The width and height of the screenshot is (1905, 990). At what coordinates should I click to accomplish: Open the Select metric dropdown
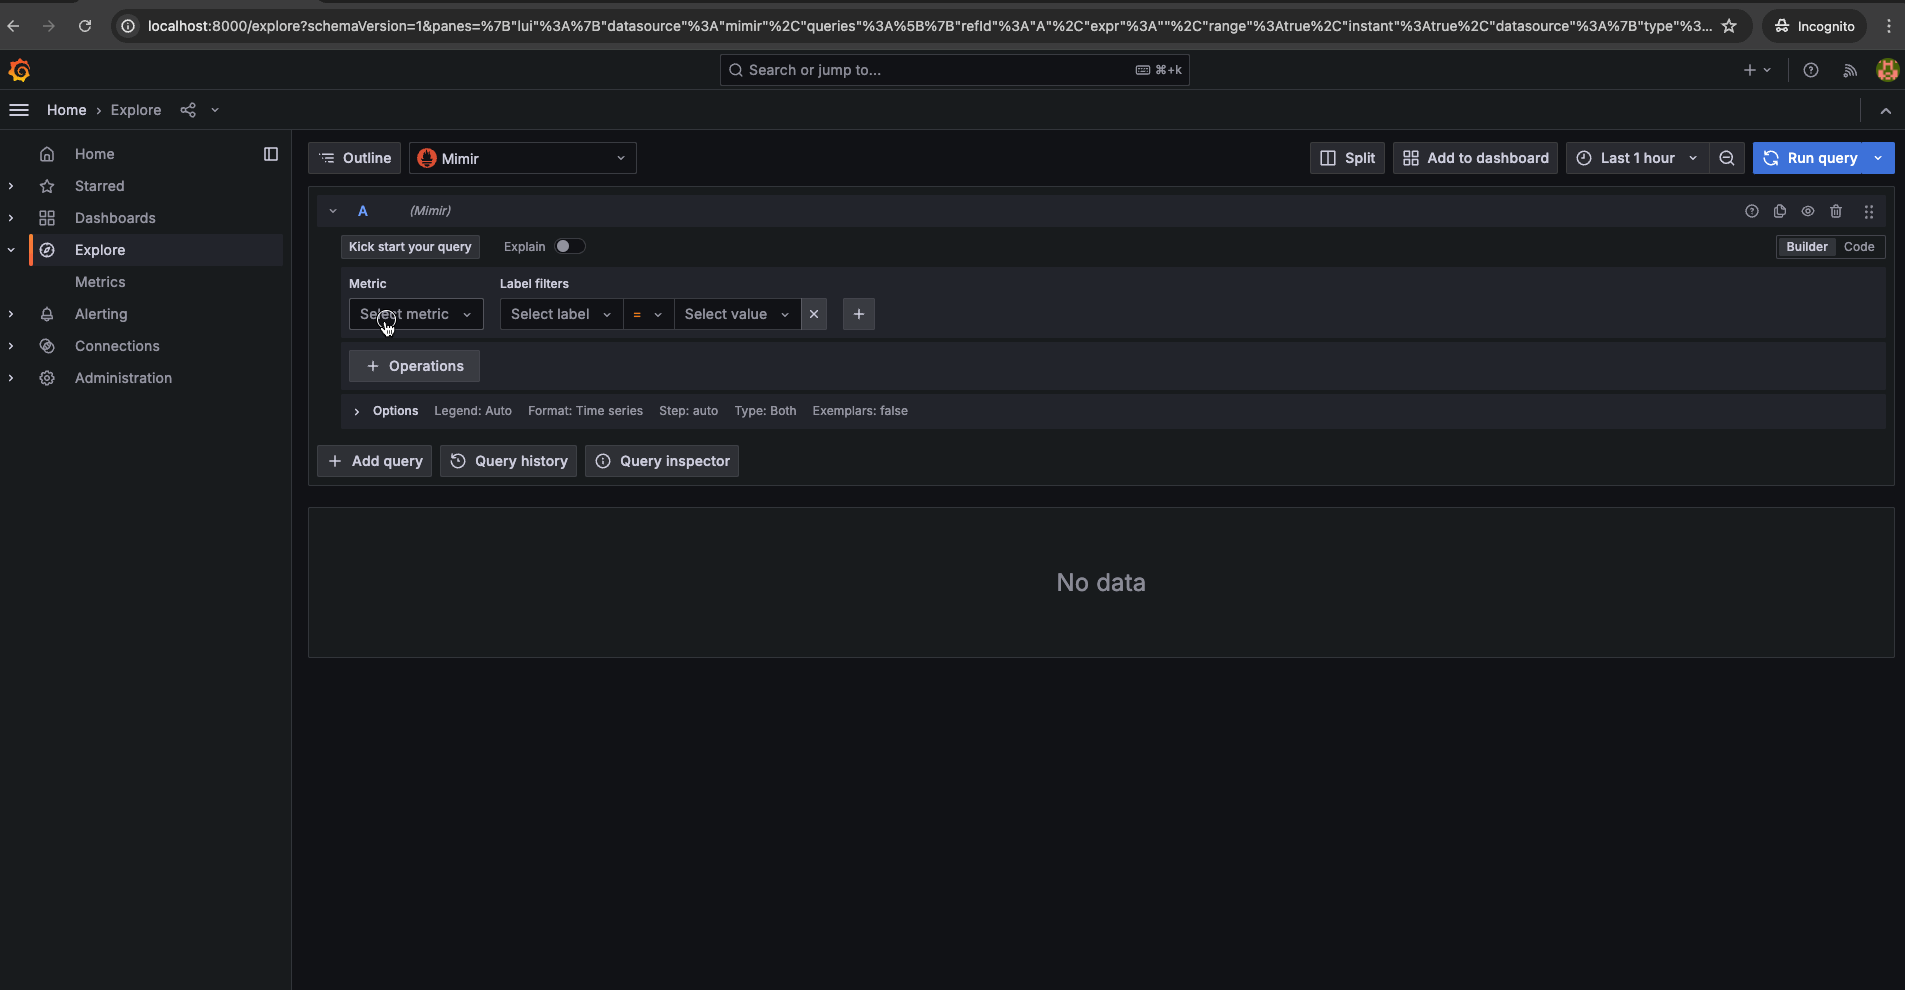tap(415, 314)
